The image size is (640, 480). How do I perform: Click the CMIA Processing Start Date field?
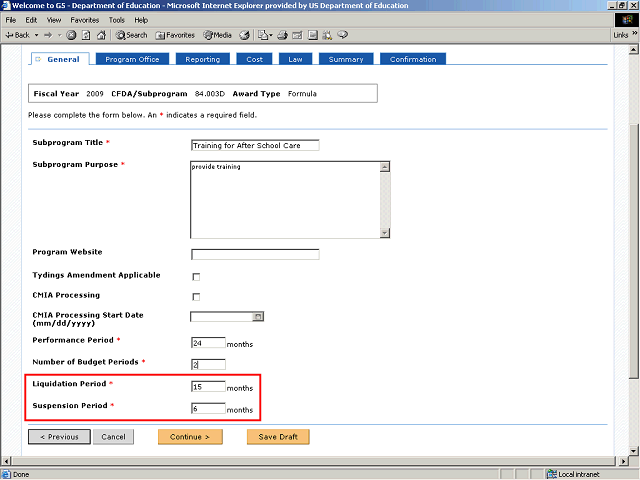pyautogui.click(x=221, y=317)
